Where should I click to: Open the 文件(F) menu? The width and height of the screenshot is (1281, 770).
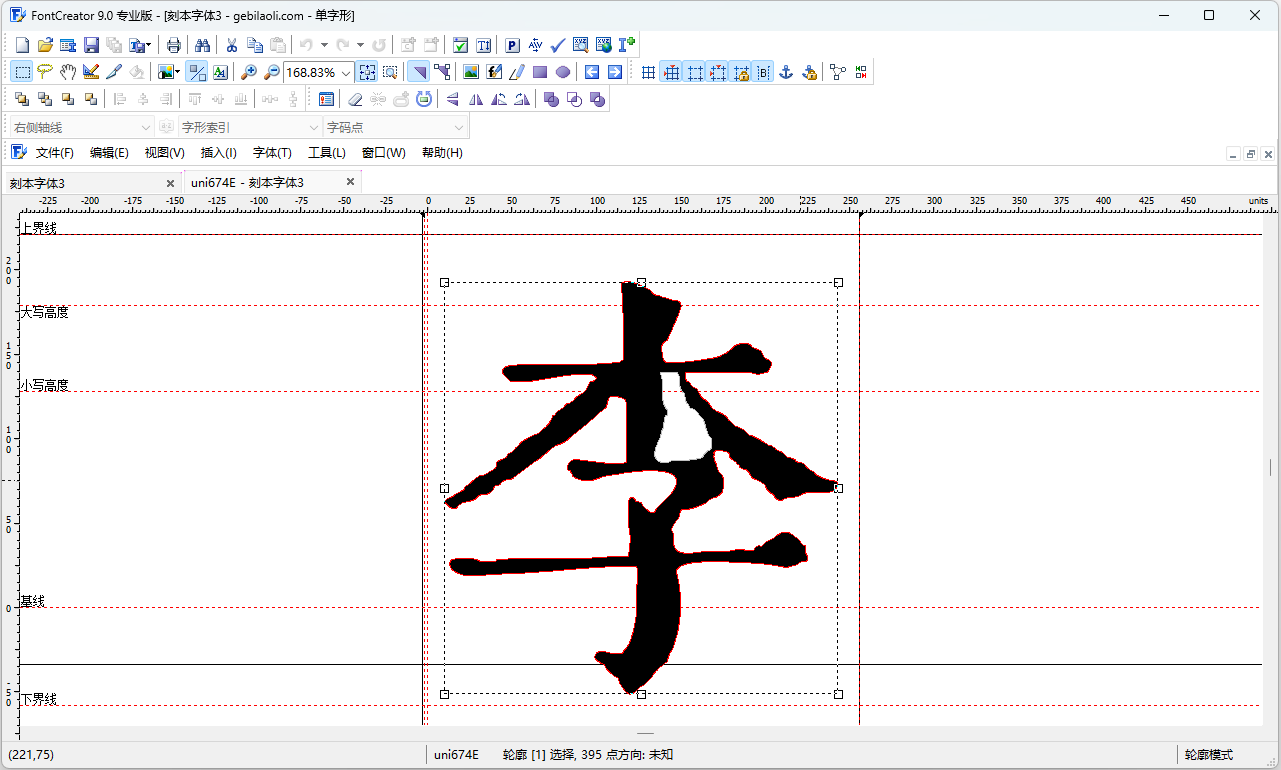(55, 153)
